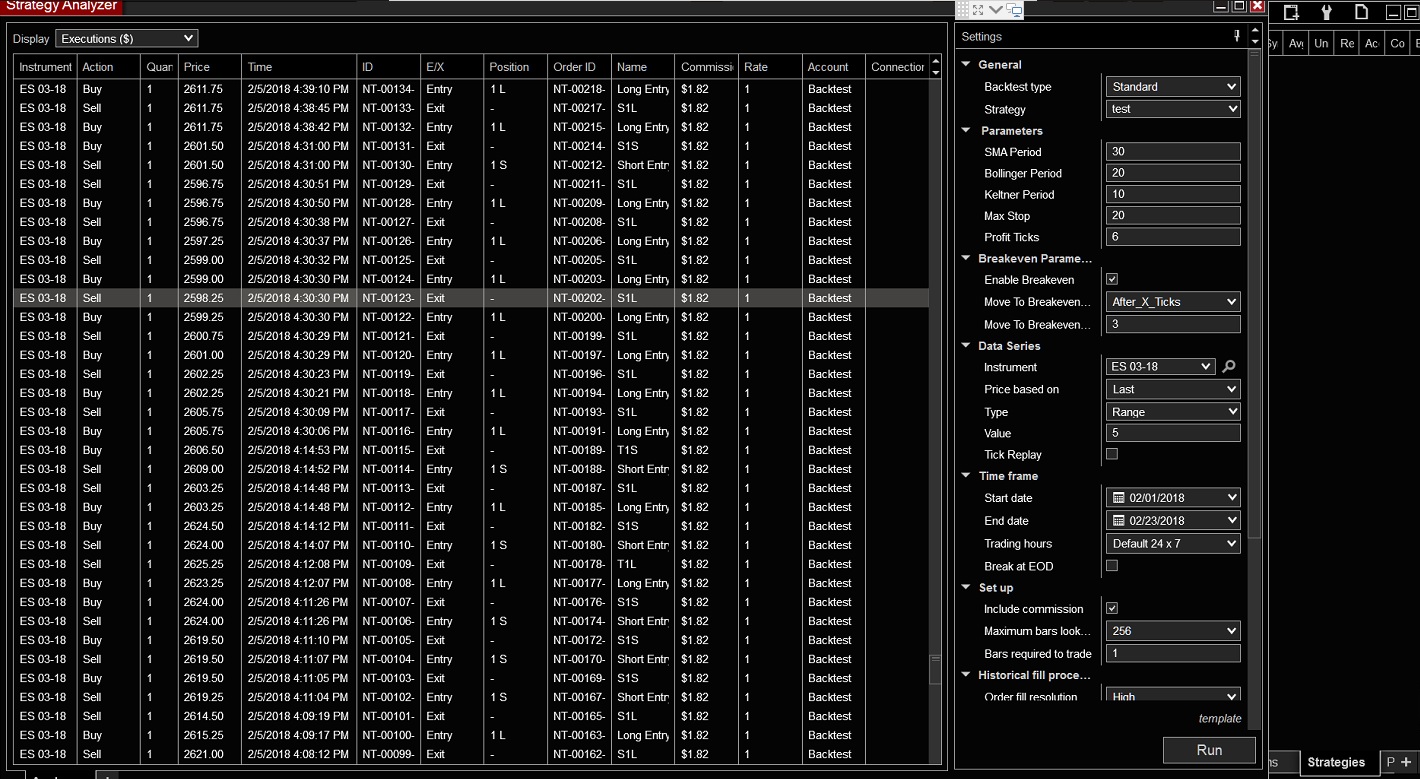Viewport: 1420px width, 779px height.
Task: Collapse the Data Series section
Action: click(966, 346)
